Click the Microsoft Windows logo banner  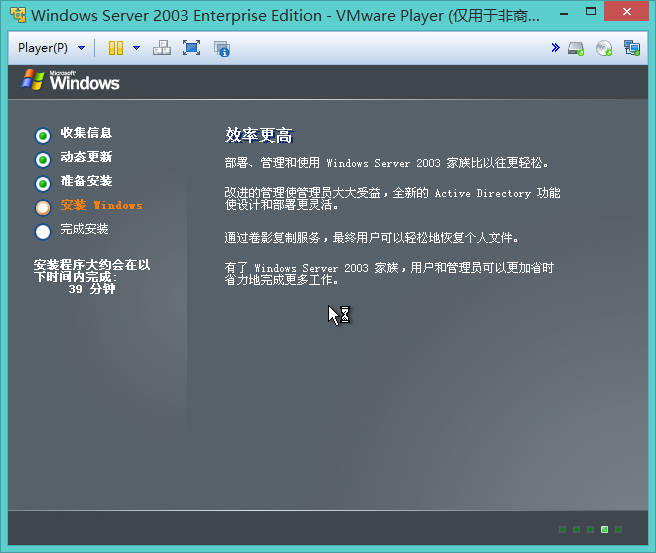[x=70, y=79]
